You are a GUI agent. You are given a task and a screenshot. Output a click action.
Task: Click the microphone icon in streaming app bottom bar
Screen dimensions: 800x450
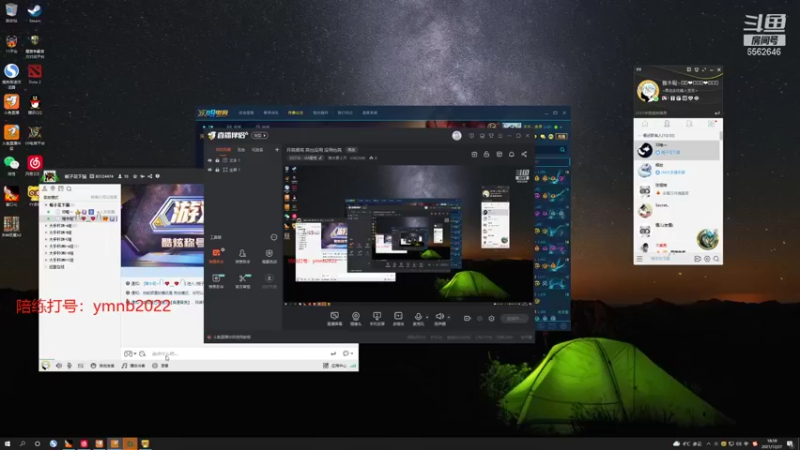coord(418,318)
